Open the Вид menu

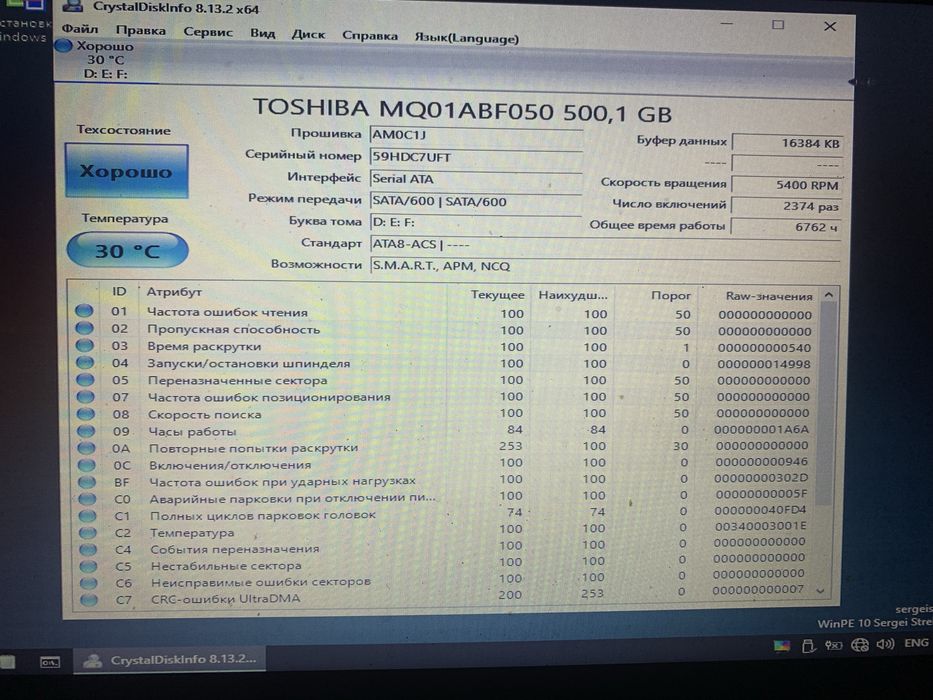click(x=262, y=33)
